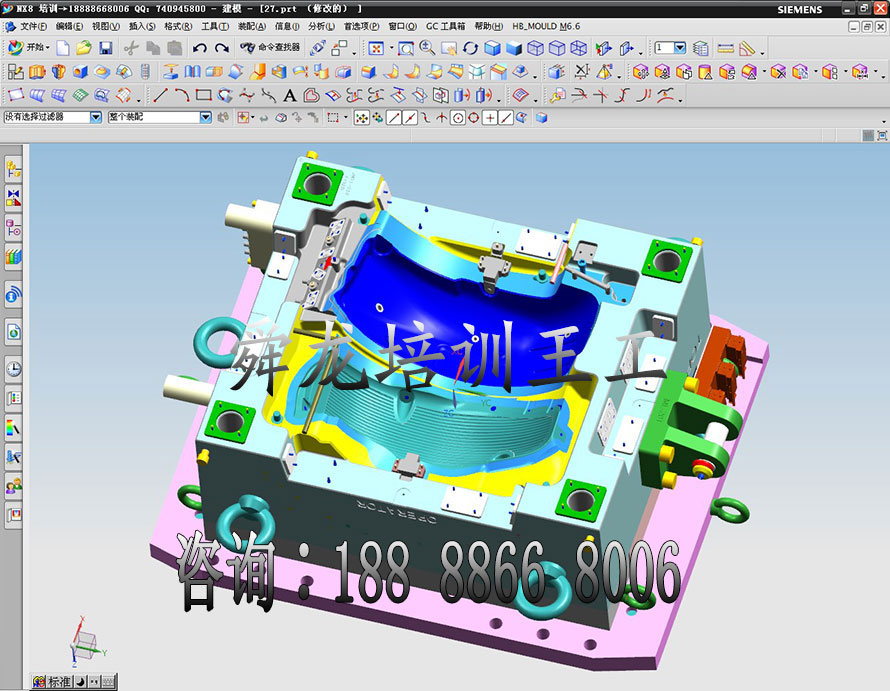Switch to shaded with edges display
Image resolution: width=890 pixels, height=691 pixels.
point(492,48)
